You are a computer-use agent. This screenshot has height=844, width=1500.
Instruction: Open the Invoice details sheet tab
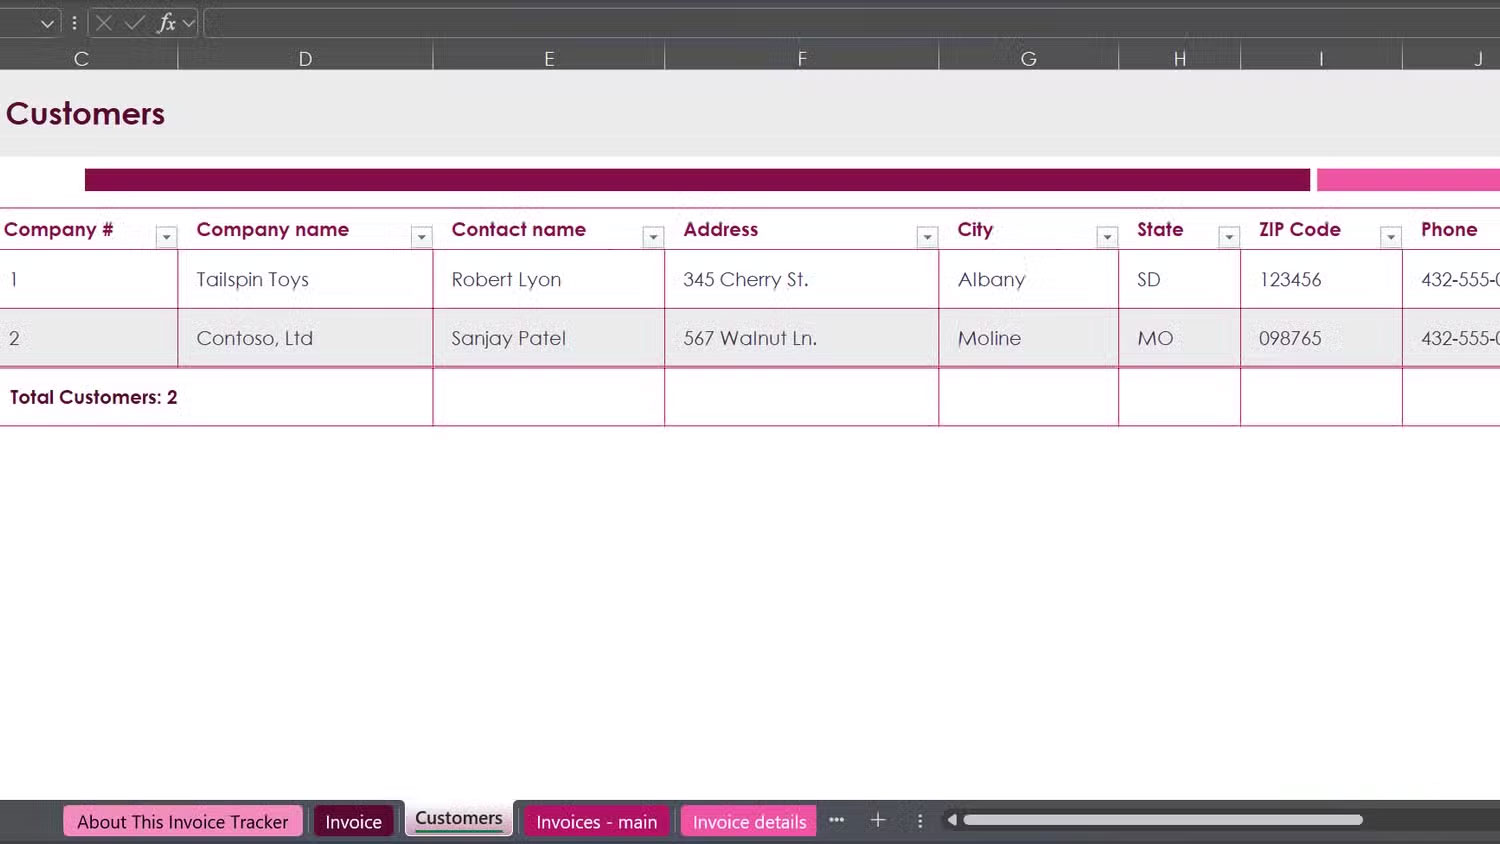pos(748,820)
